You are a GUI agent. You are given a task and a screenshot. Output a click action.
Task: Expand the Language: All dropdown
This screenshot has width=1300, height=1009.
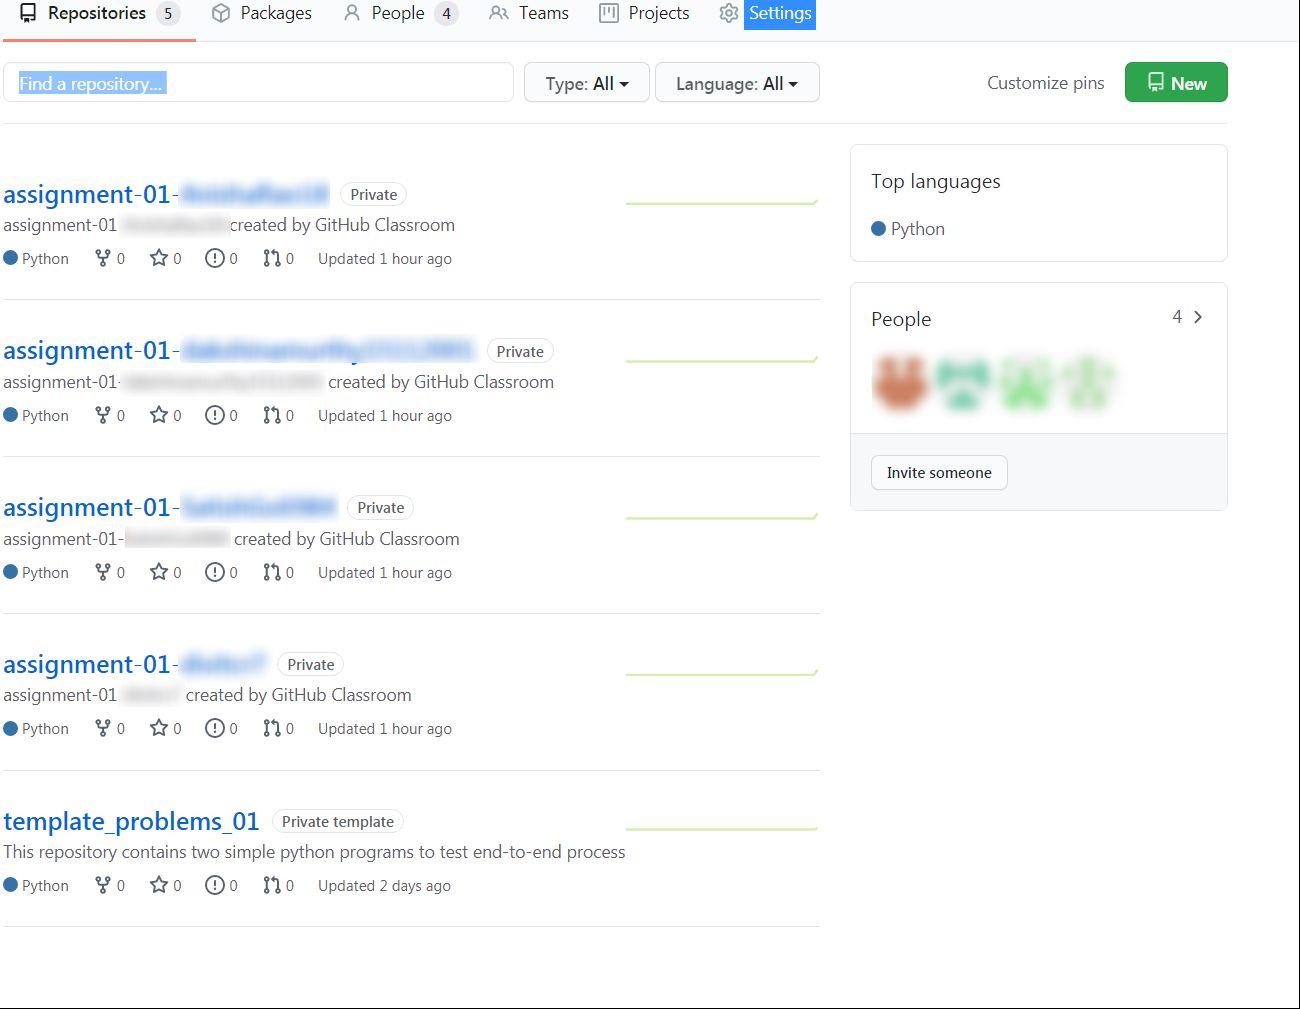coord(737,82)
